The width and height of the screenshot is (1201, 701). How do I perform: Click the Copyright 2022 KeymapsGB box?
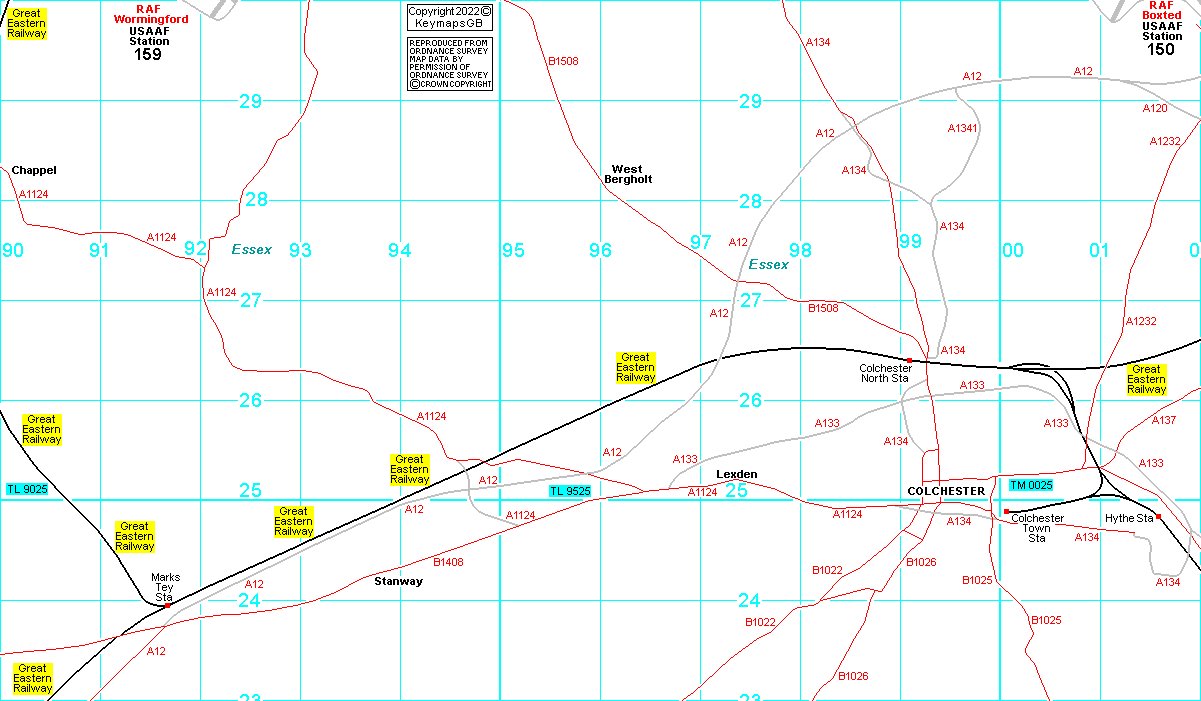pyautogui.click(x=450, y=16)
